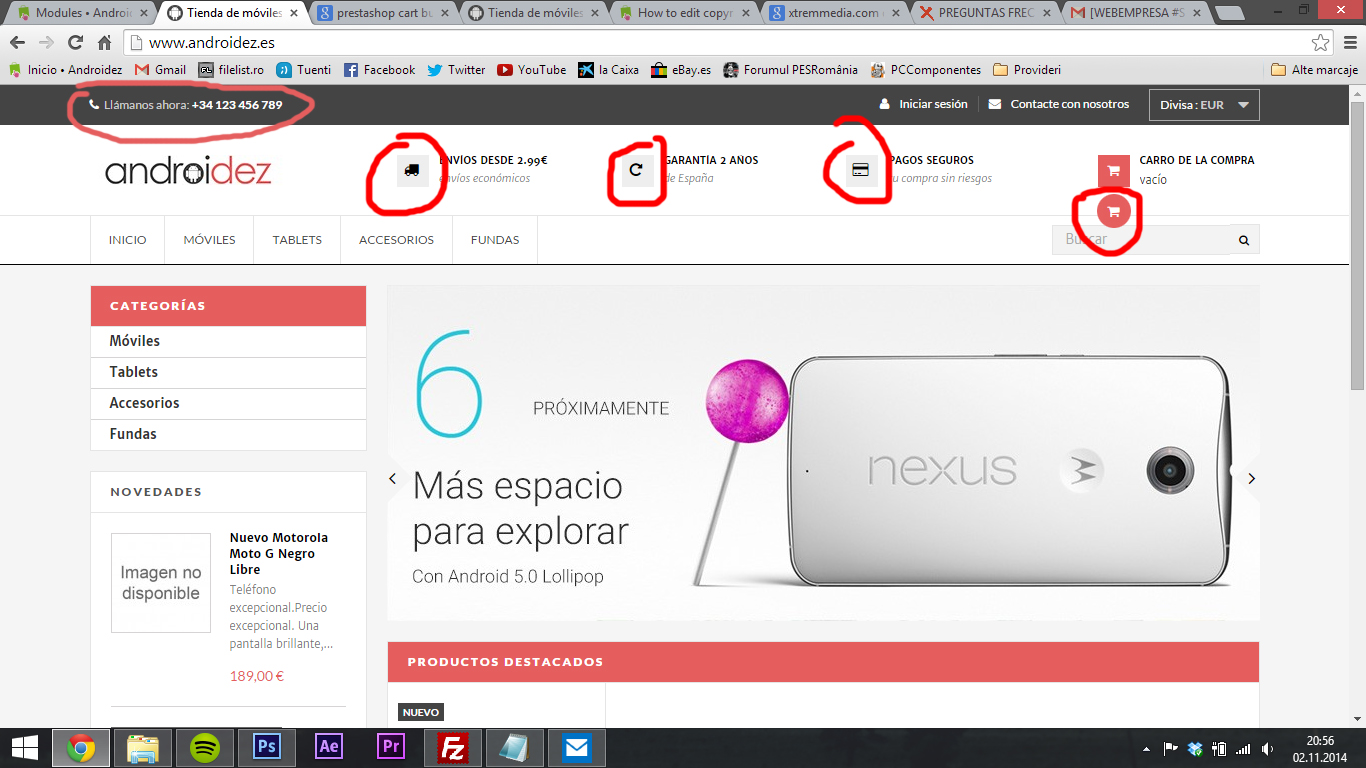The width and height of the screenshot is (1366, 768).
Task: Open the Provideri bookmarks folder
Action: (1027, 70)
